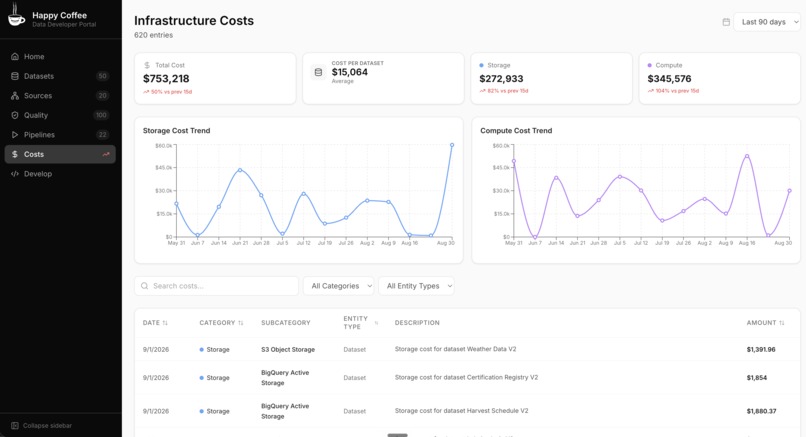Click the trending arrow on Costs item
Screen dimensions: 806x437
106,154
